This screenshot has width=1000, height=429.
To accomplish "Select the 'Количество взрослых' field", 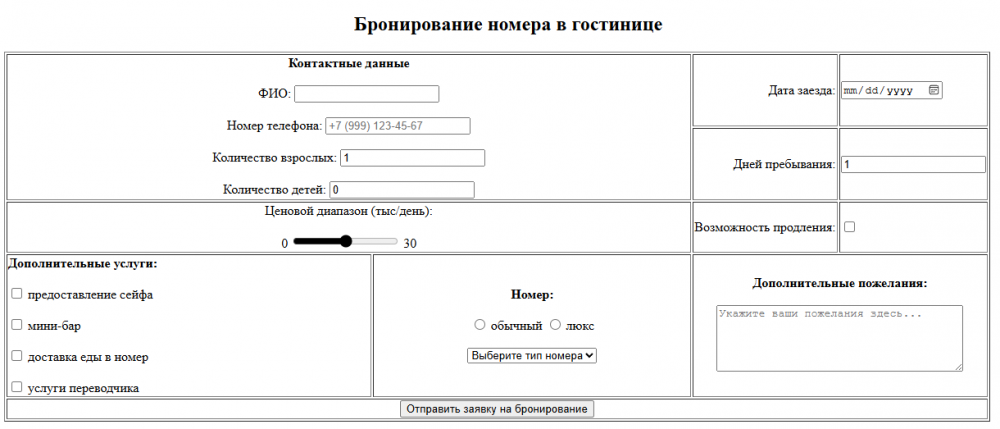I will [x=413, y=157].
